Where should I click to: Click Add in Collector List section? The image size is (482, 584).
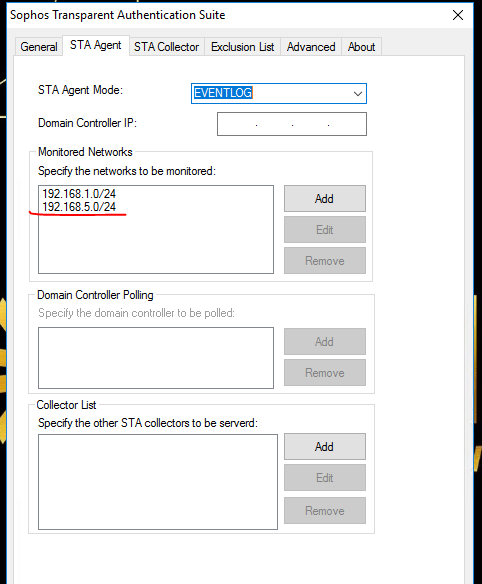point(325,447)
